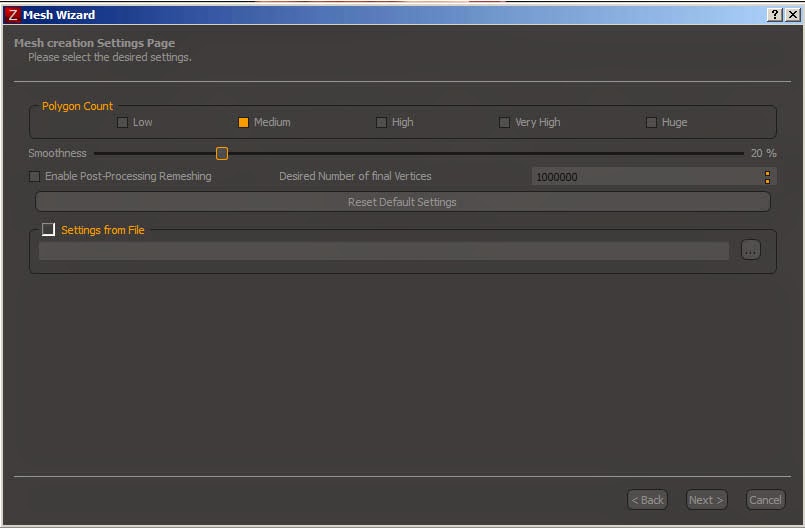805x528 pixels.
Task: Open file browser with the ellipsis button
Action: 751,250
